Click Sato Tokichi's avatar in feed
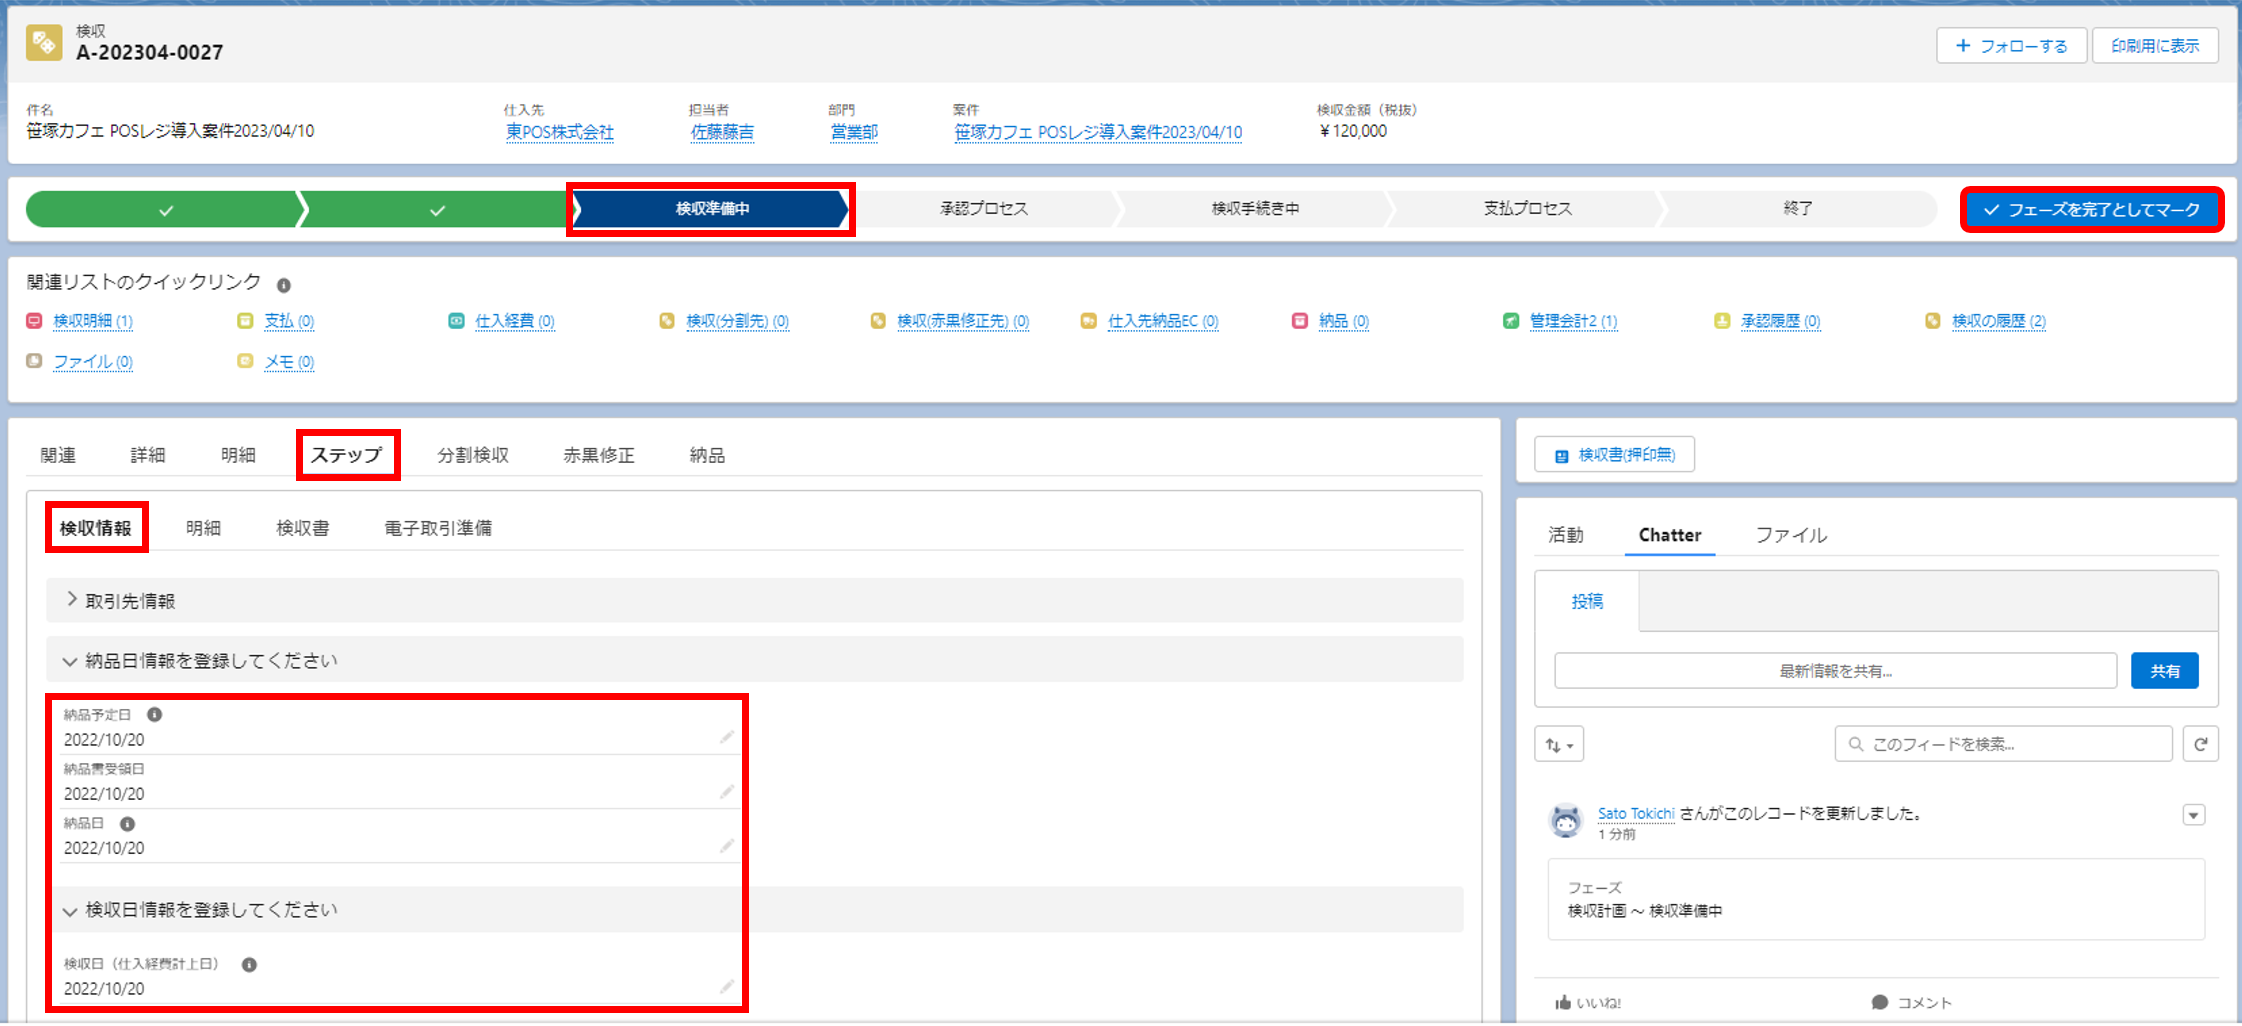 (x=1566, y=821)
